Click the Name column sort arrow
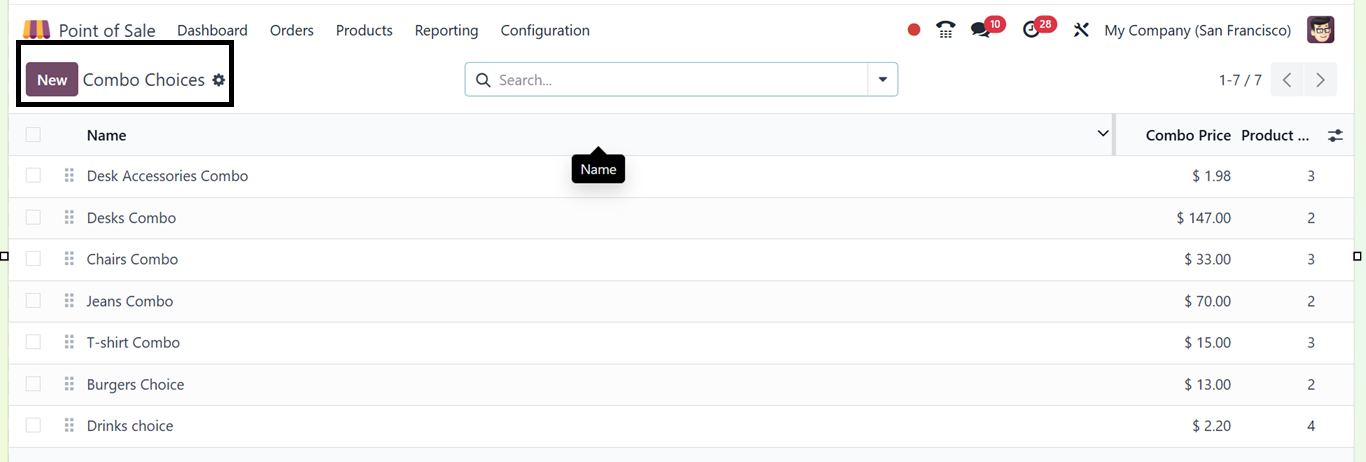Image resolution: width=1366 pixels, height=462 pixels. click(x=1103, y=134)
